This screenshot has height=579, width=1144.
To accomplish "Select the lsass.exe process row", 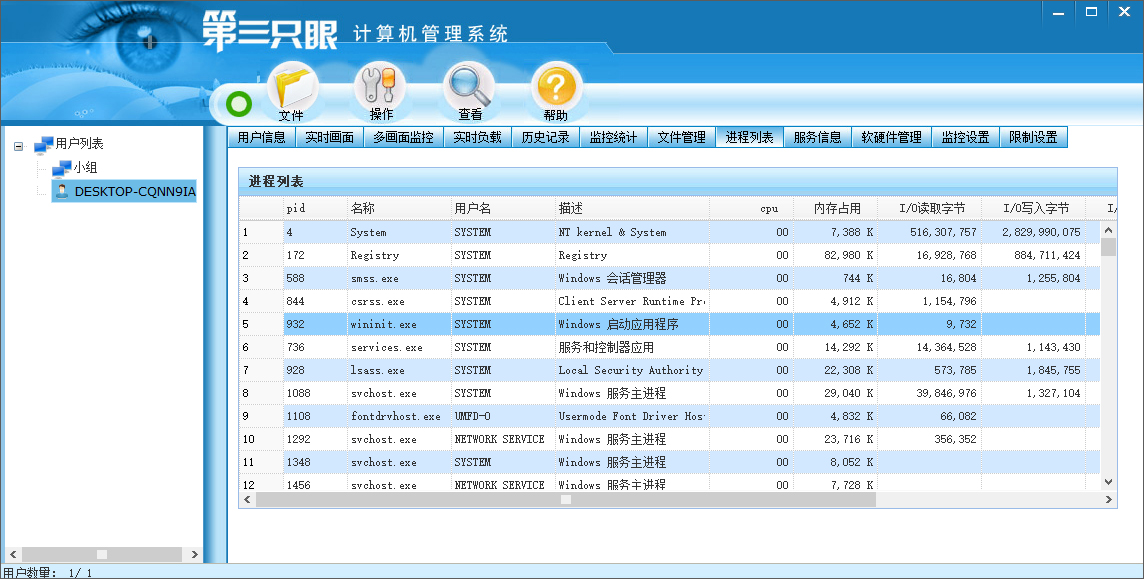I will point(669,370).
